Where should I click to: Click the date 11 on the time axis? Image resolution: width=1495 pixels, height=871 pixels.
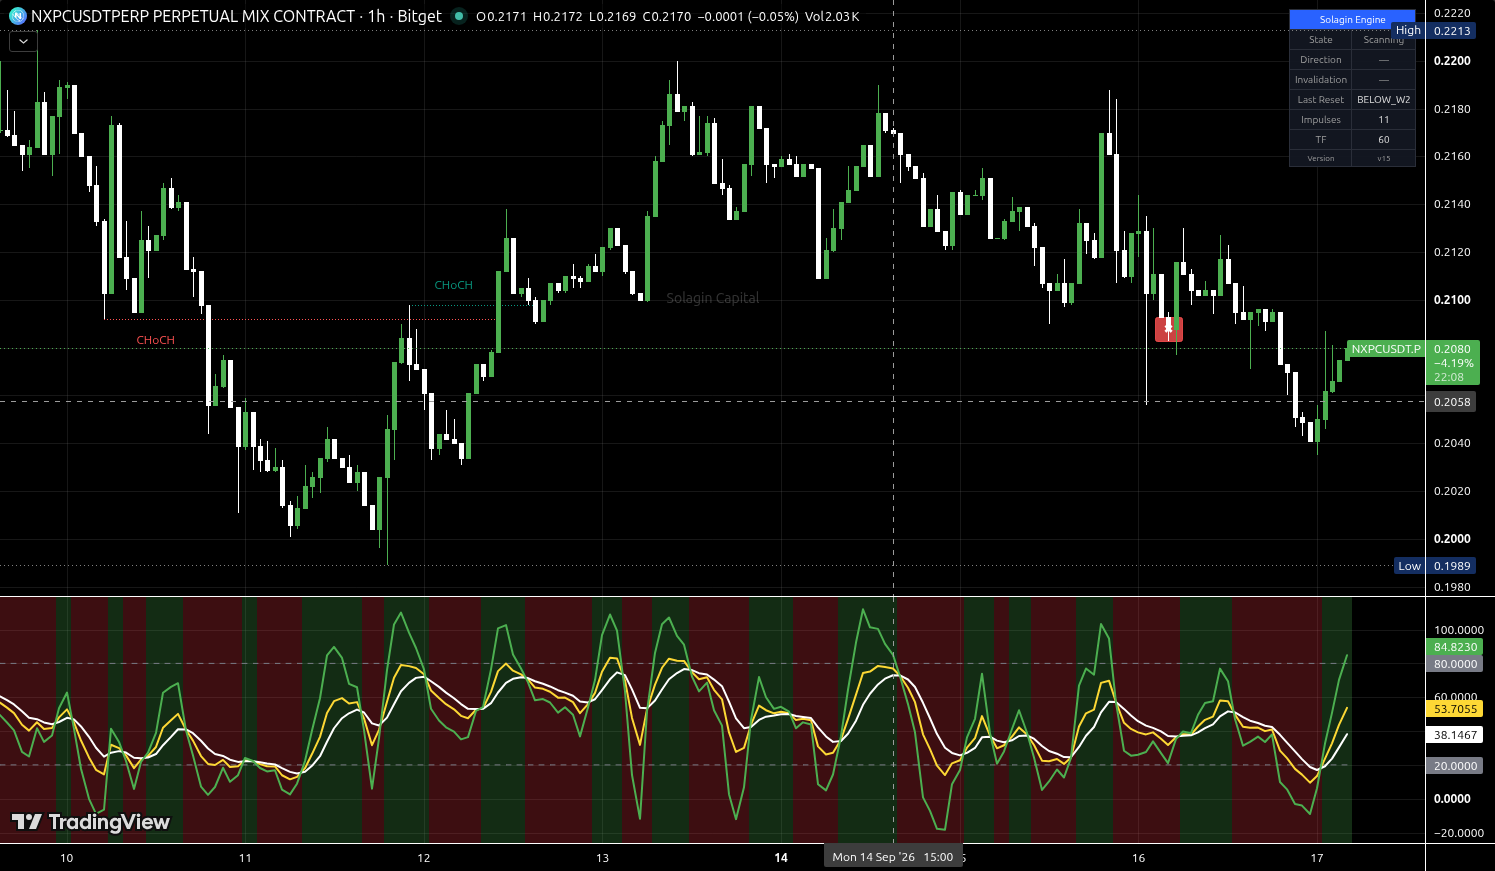tap(245, 858)
